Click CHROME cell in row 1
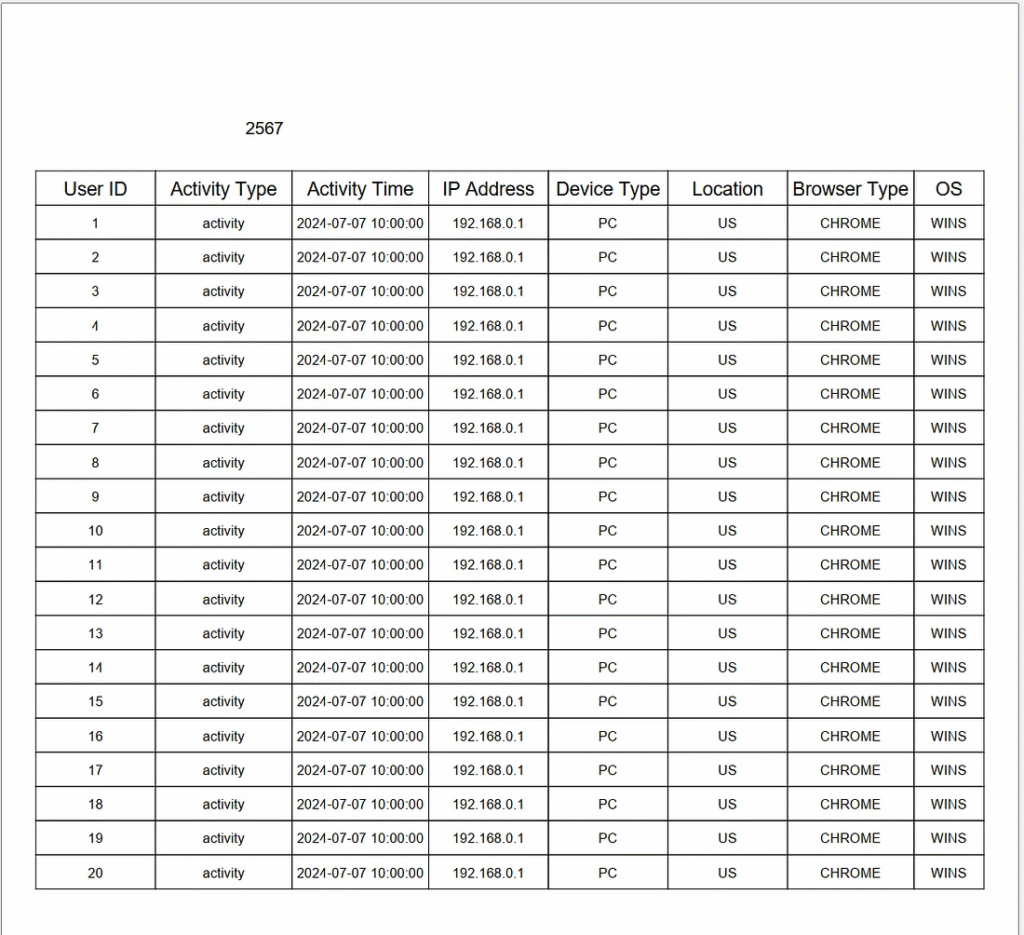 (x=850, y=223)
